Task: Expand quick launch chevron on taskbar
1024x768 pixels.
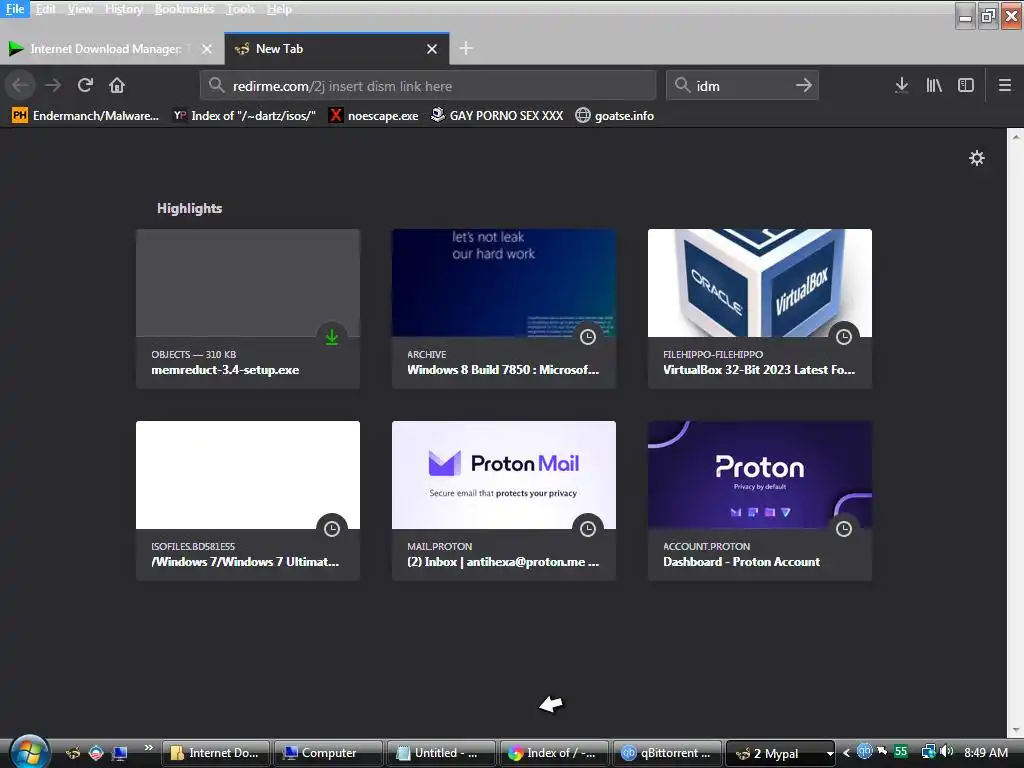Action: [x=148, y=748]
